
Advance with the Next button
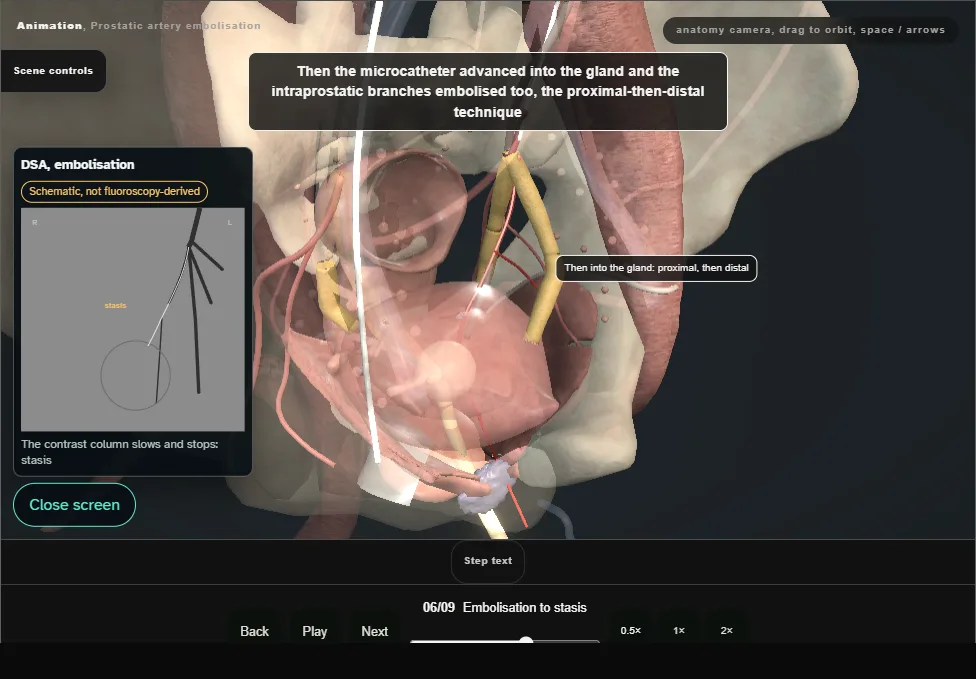point(374,631)
